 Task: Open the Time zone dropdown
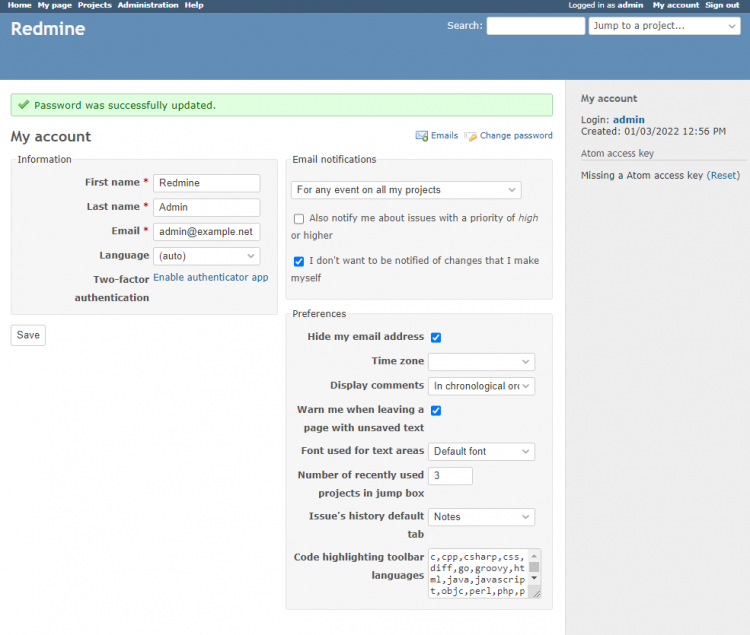pyautogui.click(x=481, y=361)
